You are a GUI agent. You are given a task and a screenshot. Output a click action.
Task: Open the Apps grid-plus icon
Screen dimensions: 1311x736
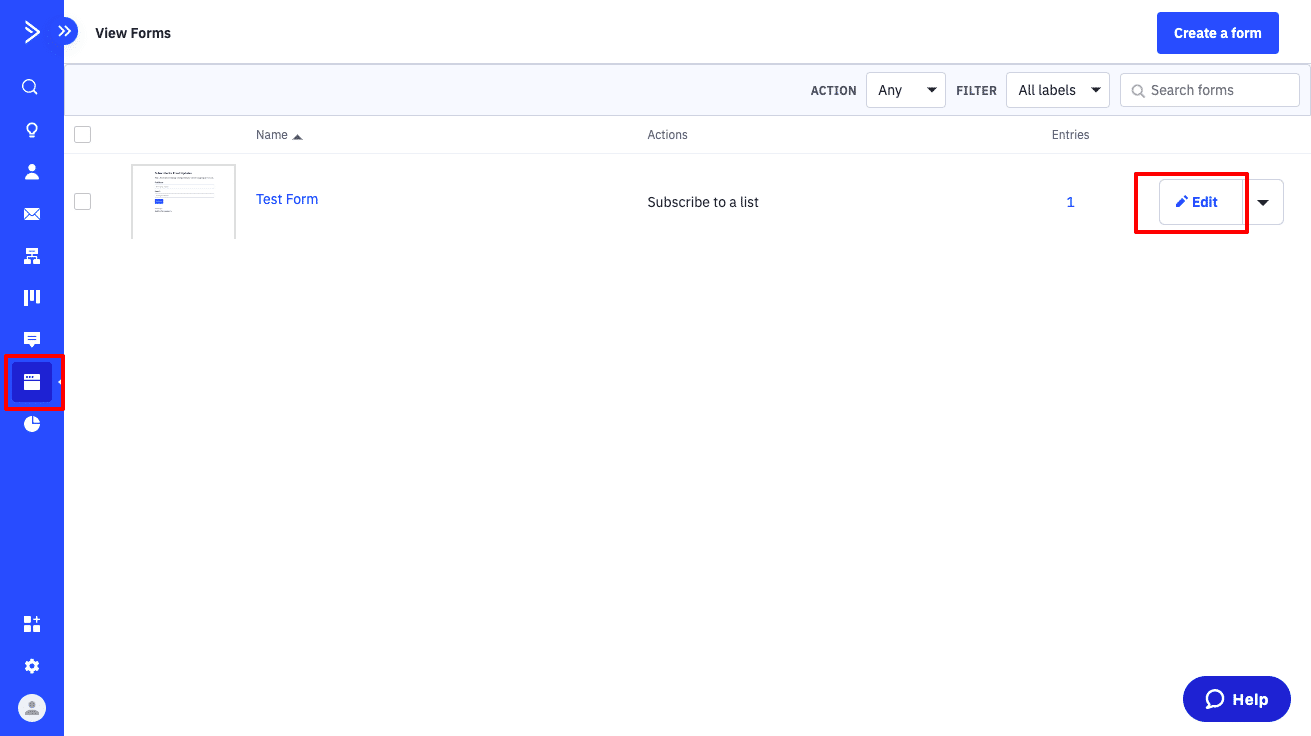[31, 624]
